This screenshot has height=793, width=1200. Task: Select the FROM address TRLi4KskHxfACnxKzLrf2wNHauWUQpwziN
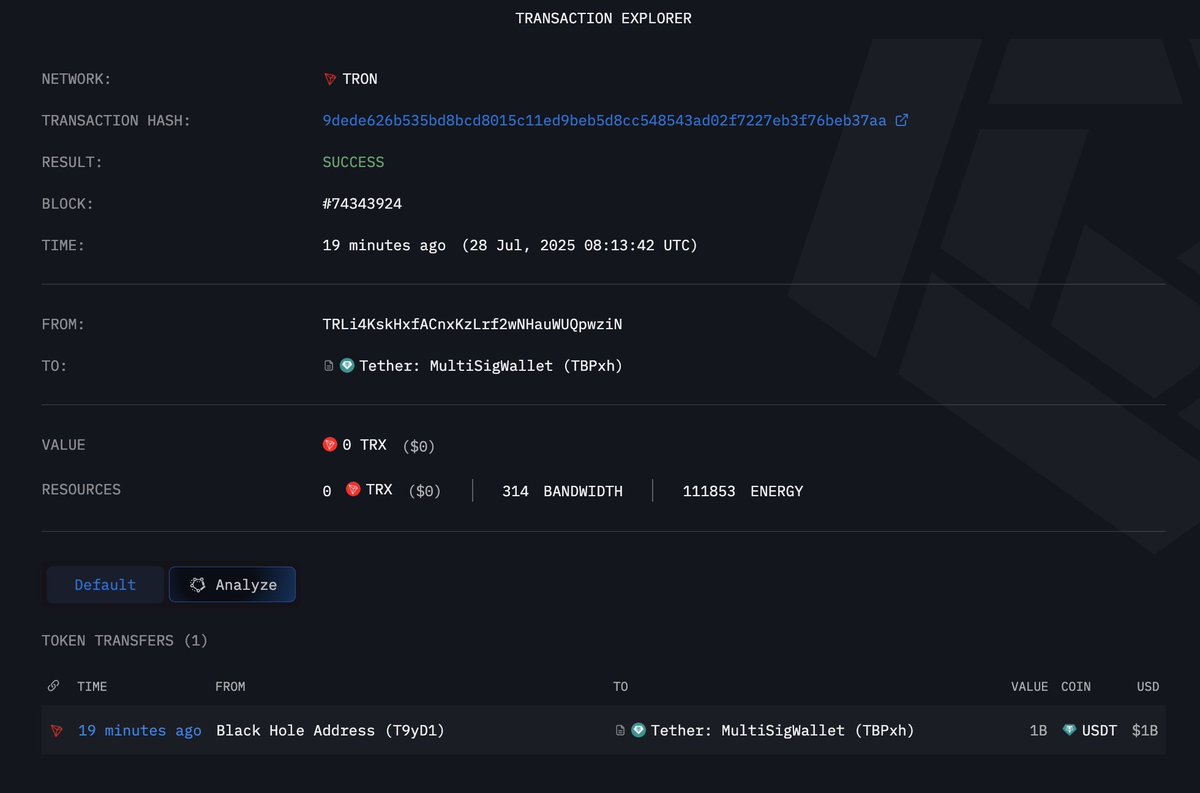[x=473, y=323]
